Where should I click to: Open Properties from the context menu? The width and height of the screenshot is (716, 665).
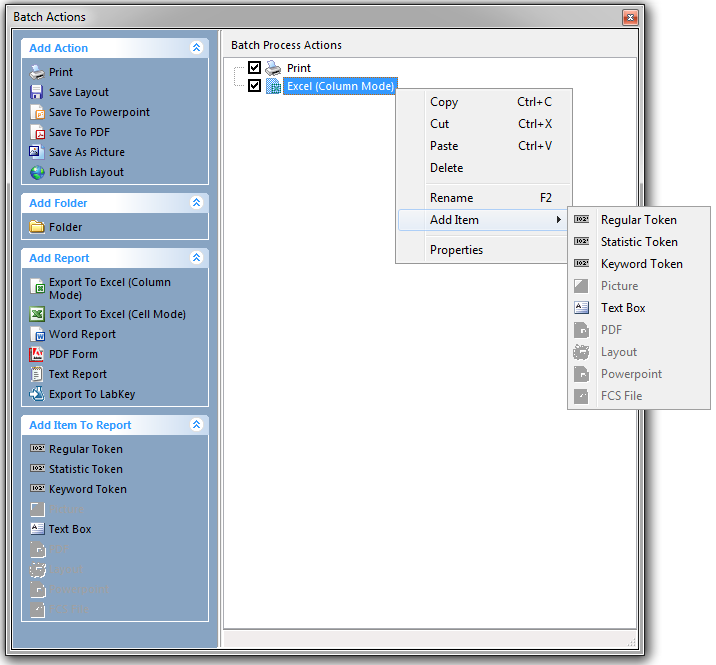tap(456, 250)
